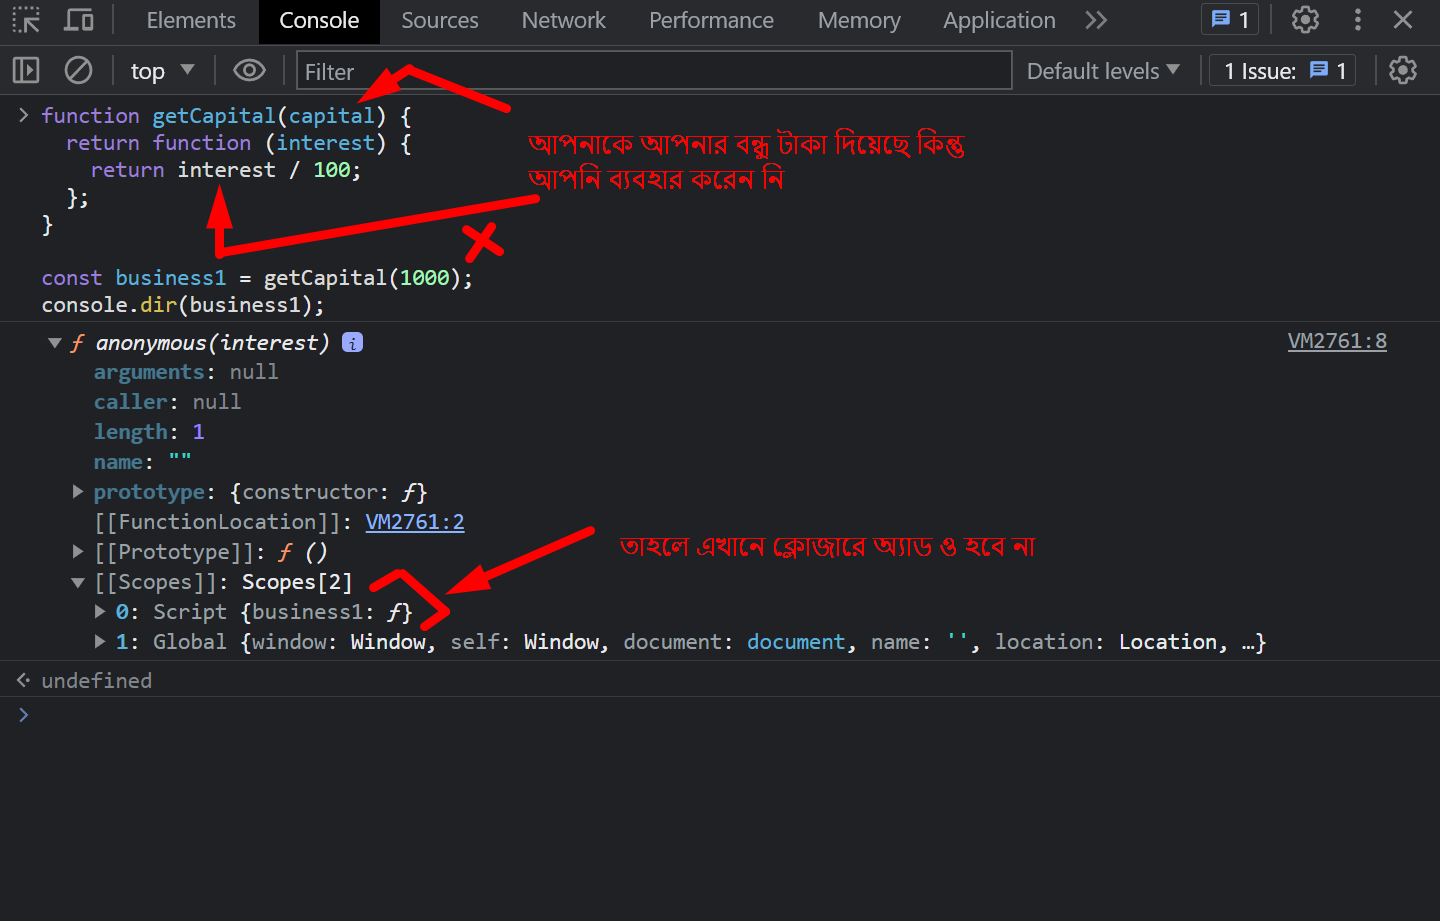Activate the inspect element picker icon

[26, 20]
